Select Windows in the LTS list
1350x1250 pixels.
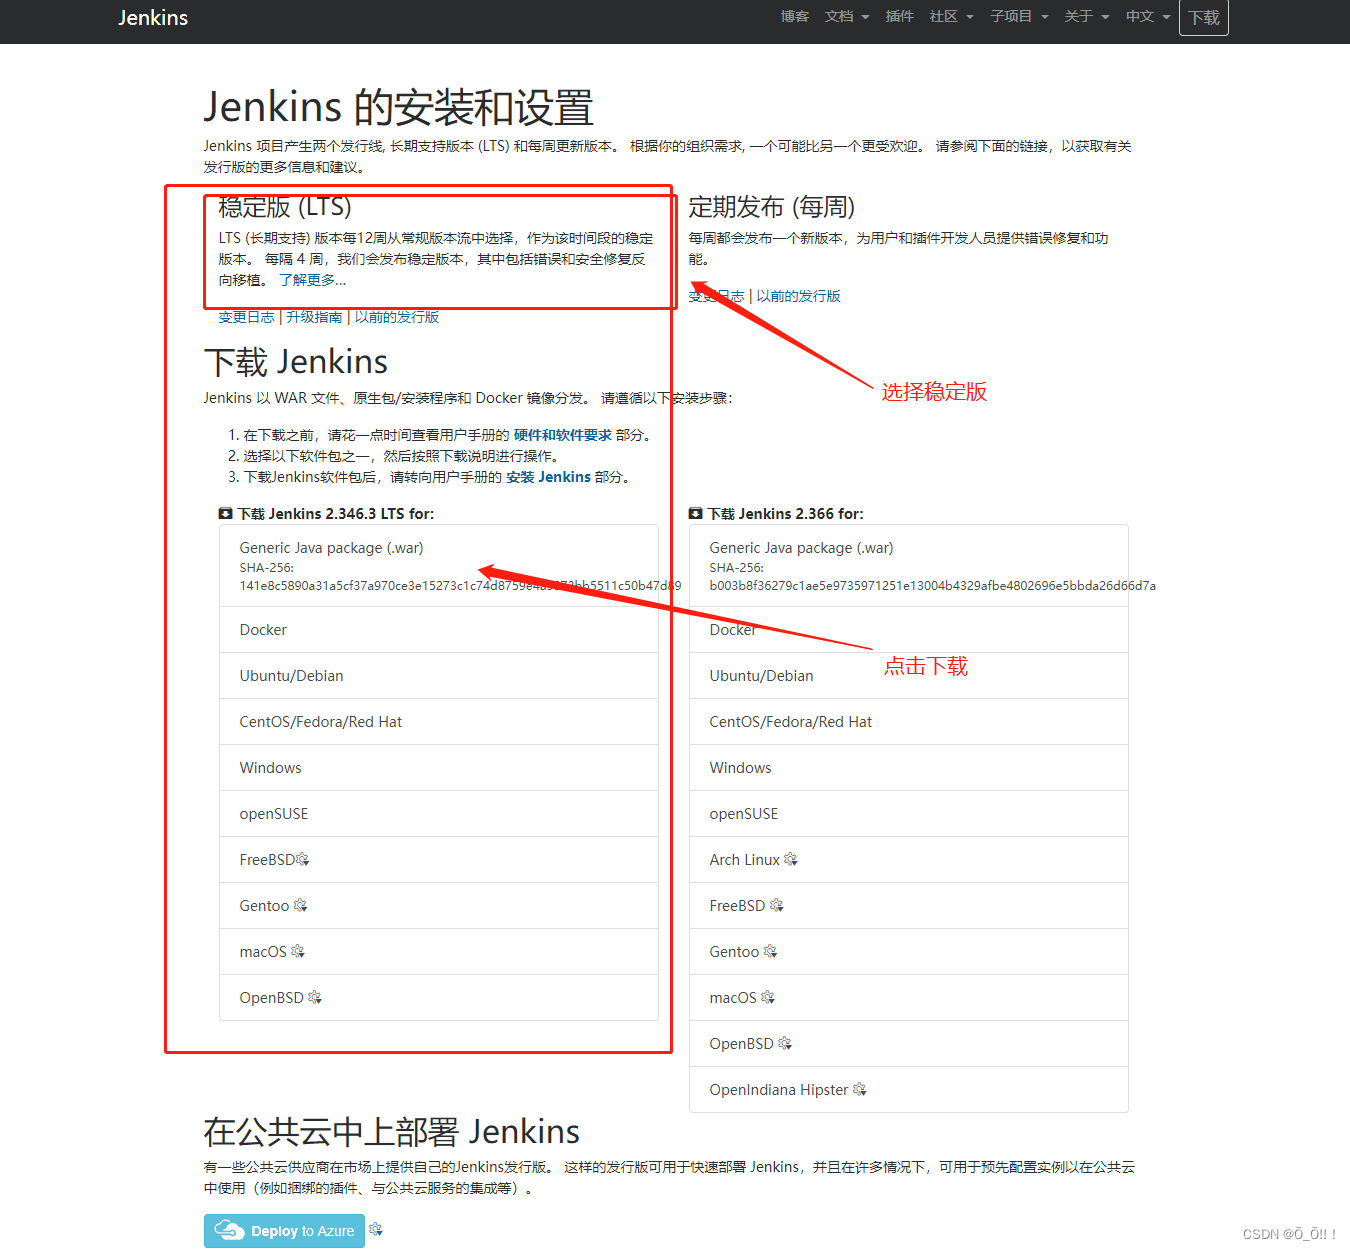click(439, 768)
